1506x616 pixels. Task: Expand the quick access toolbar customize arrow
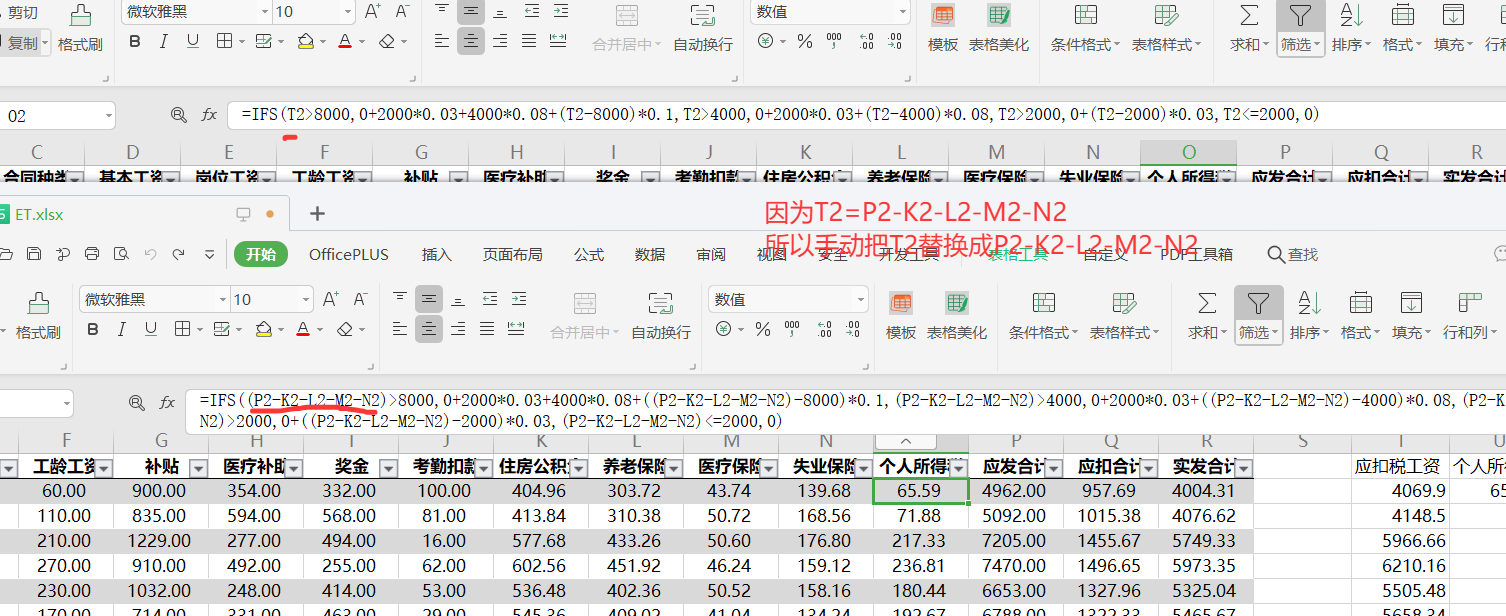(209, 255)
